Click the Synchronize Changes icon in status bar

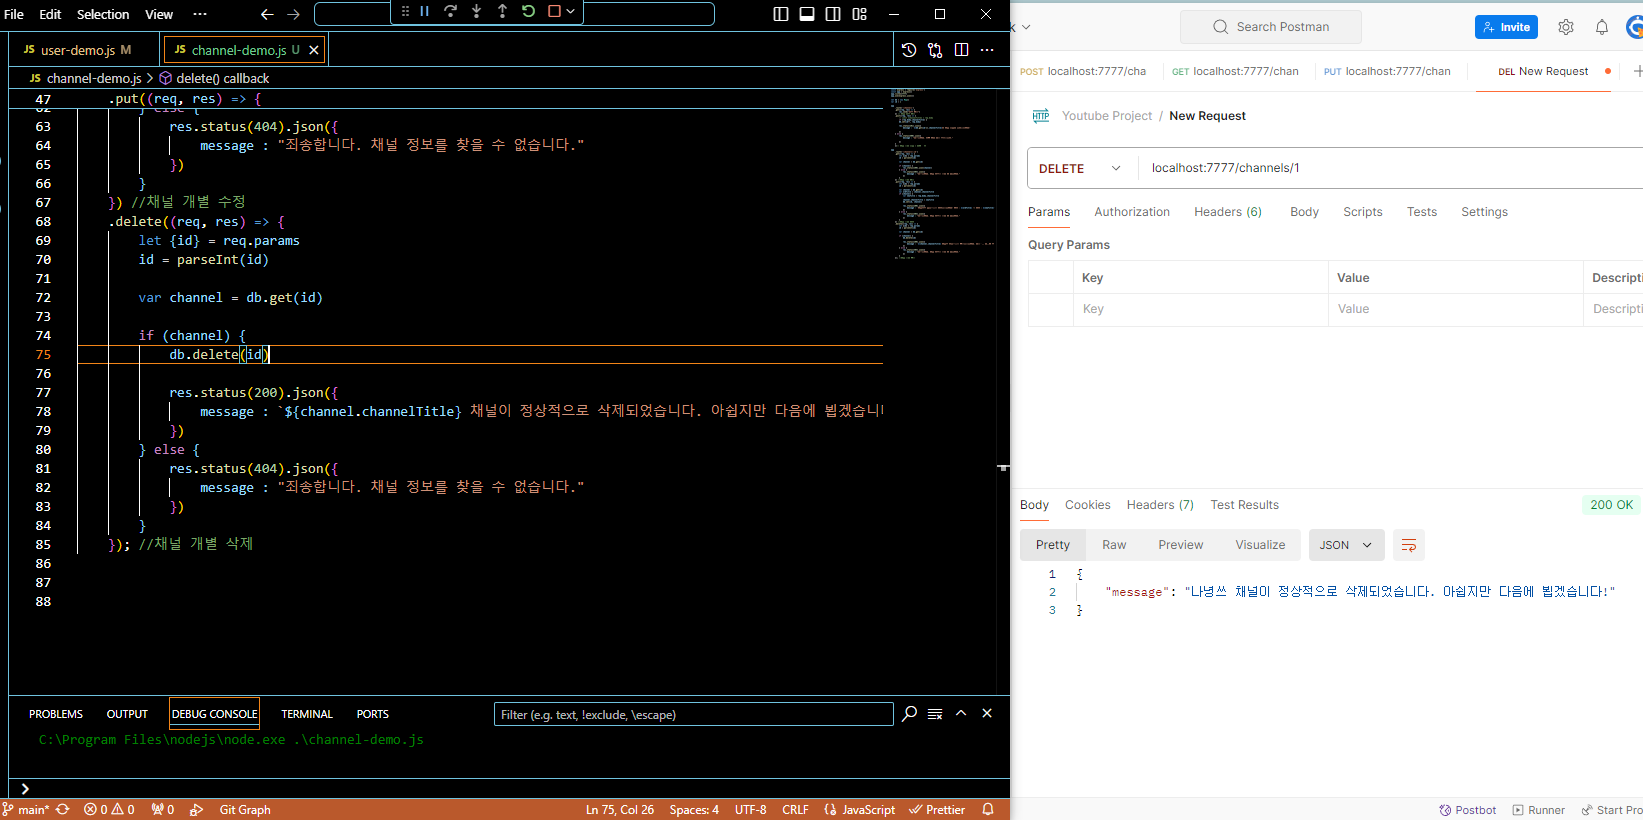[63, 810]
